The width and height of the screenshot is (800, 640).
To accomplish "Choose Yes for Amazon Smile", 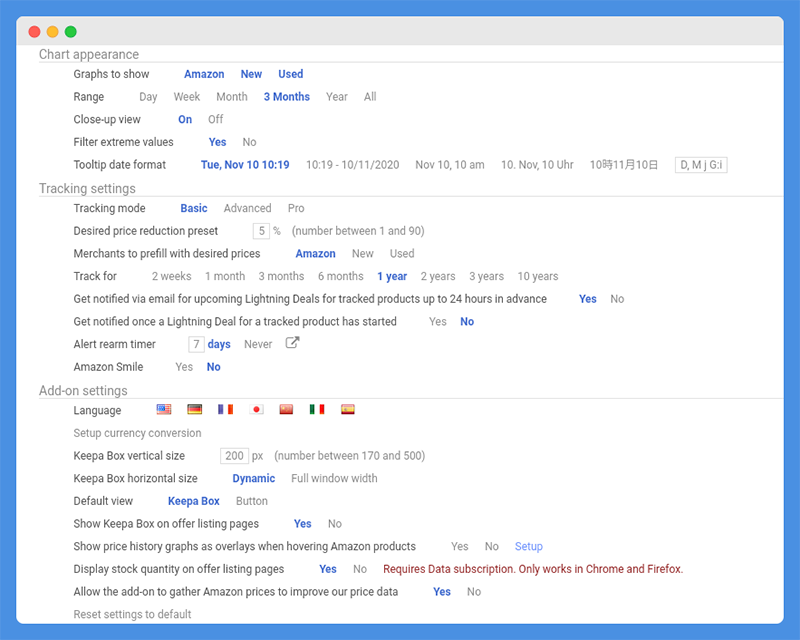I will click(184, 367).
